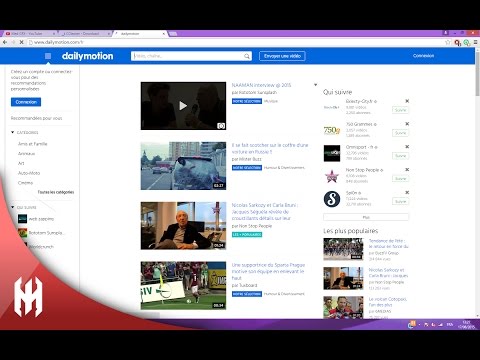Image resolution: width=480 pixels, height=360 pixels.
Task: Click the 750g channel logo
Action: [x=332, y=130]
